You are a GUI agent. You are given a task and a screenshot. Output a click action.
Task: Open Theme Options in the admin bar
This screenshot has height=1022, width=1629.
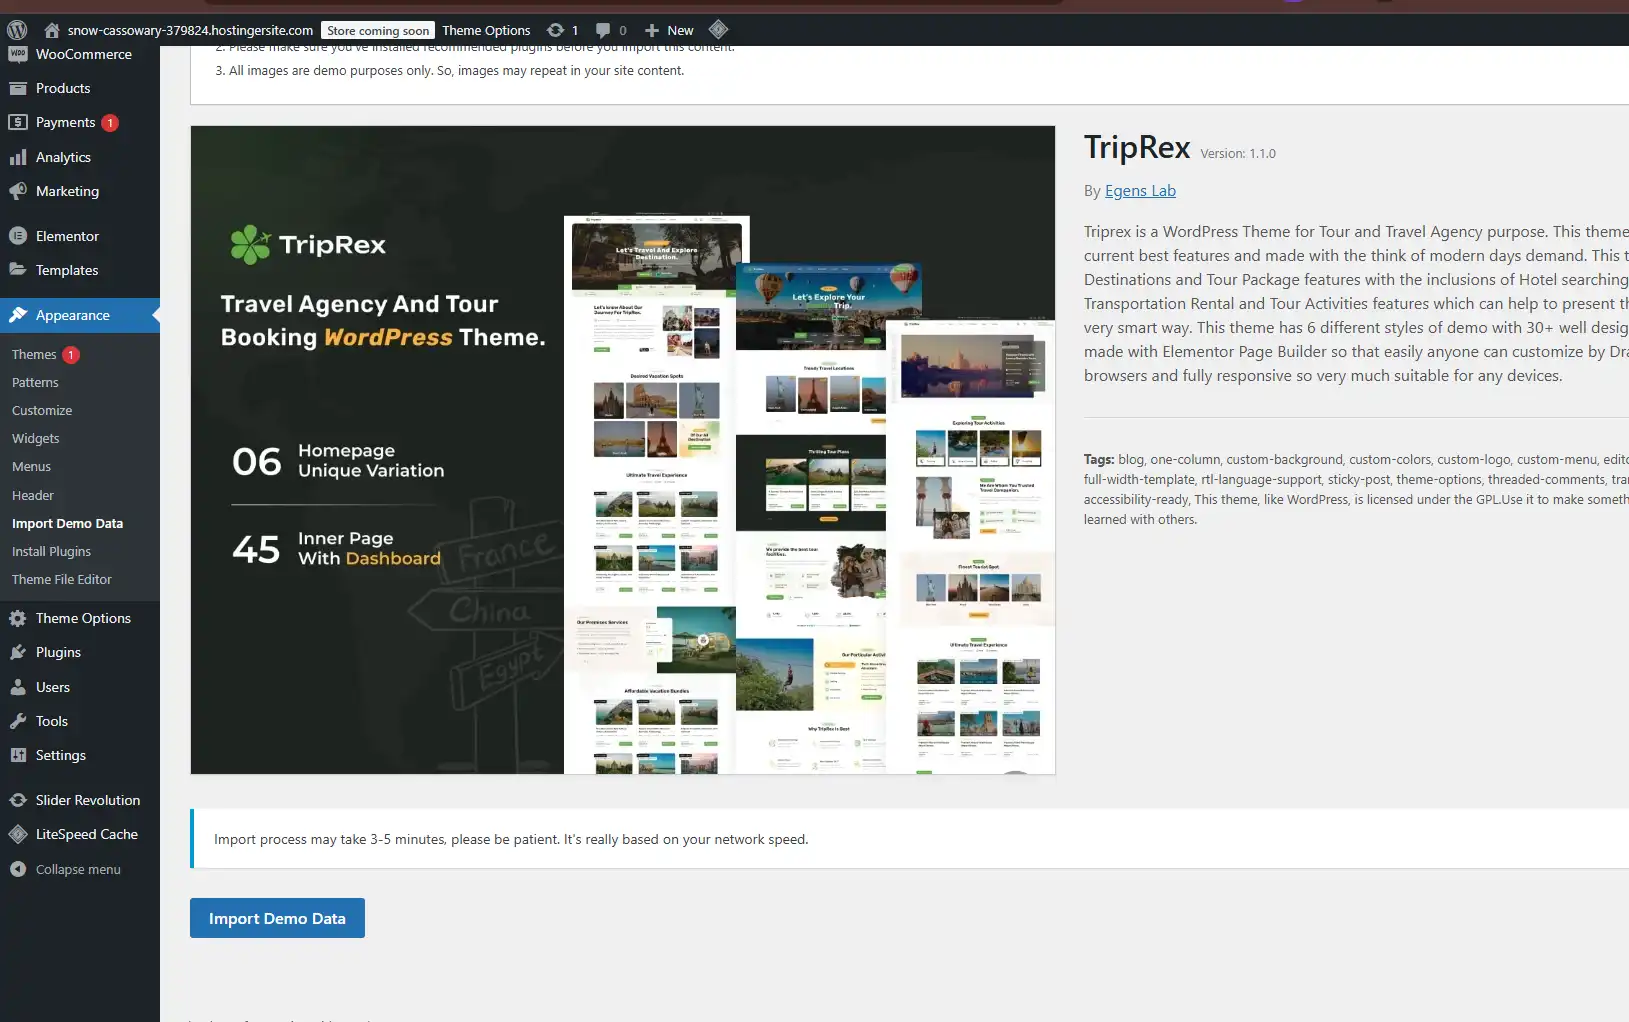(x=486, y=30)
